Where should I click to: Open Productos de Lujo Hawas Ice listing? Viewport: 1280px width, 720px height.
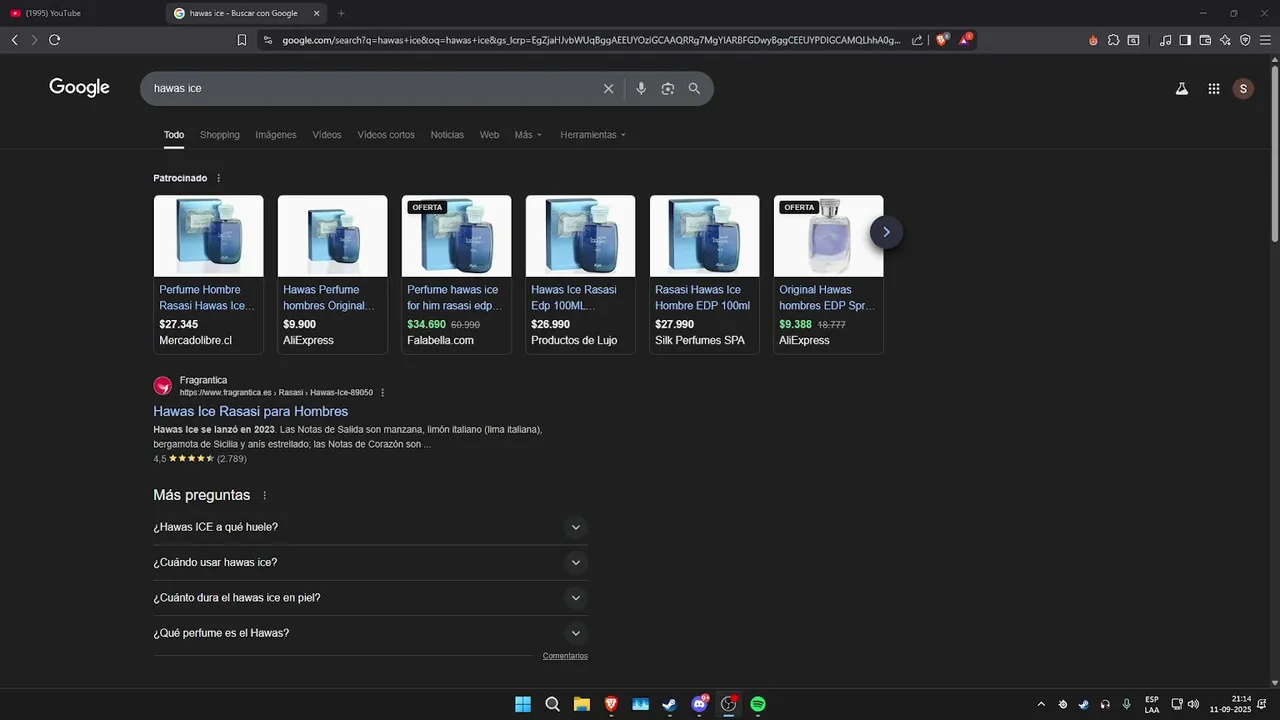pos(580,274)
